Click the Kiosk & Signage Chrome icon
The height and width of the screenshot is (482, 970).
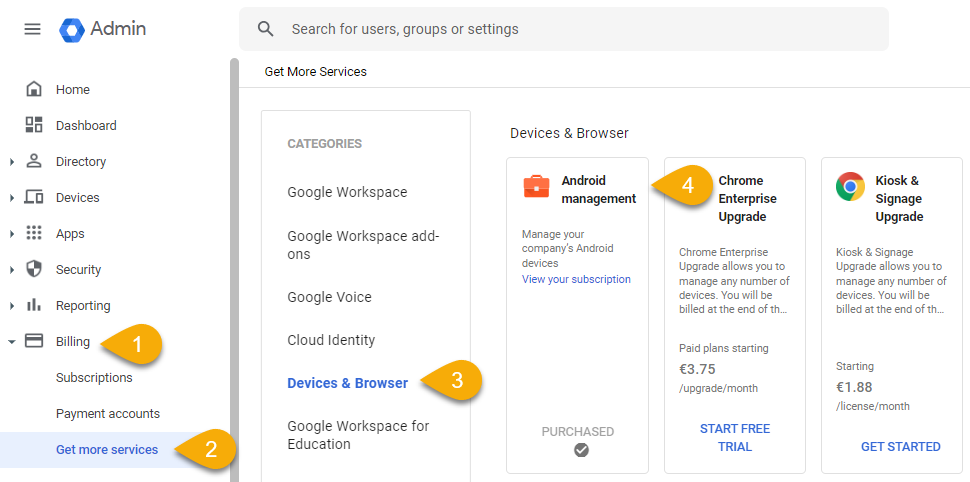coord(850,187)
